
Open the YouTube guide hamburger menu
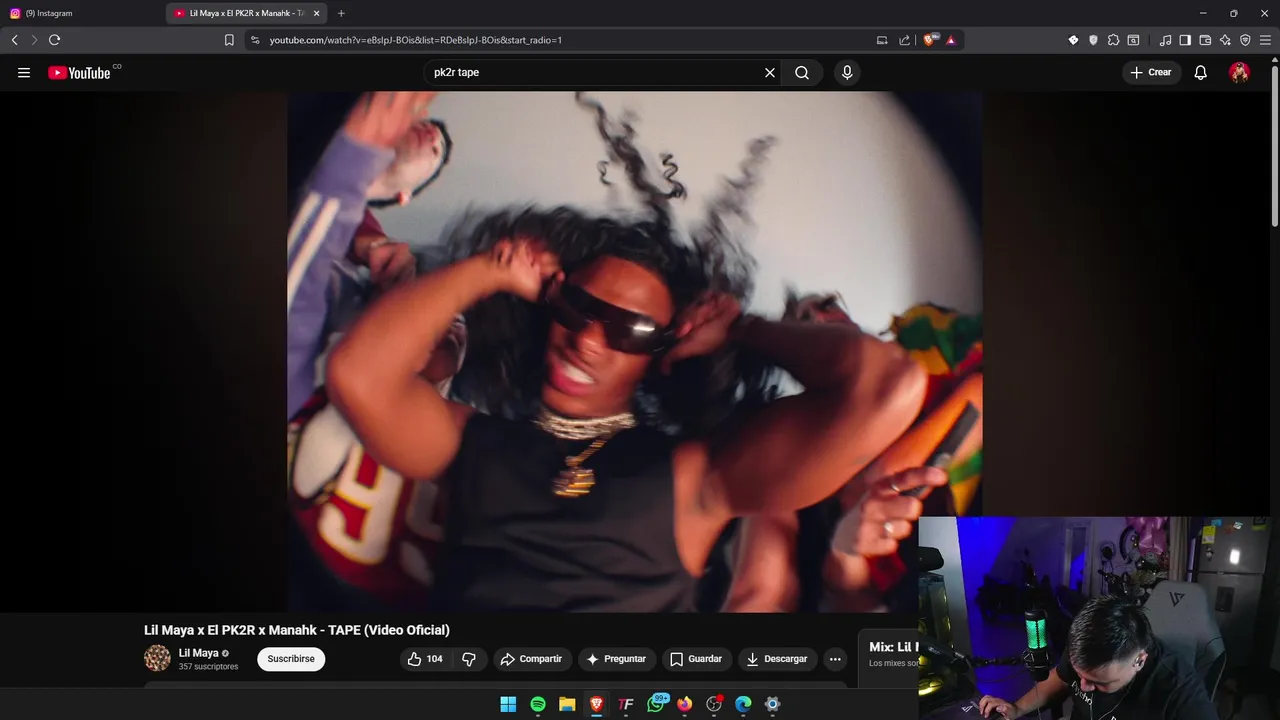point(24,73)
